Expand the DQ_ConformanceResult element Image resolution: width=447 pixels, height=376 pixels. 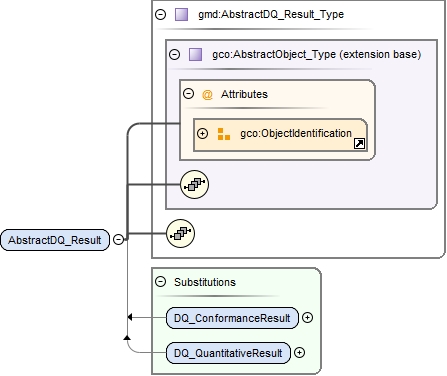click(x=307, y=318)
